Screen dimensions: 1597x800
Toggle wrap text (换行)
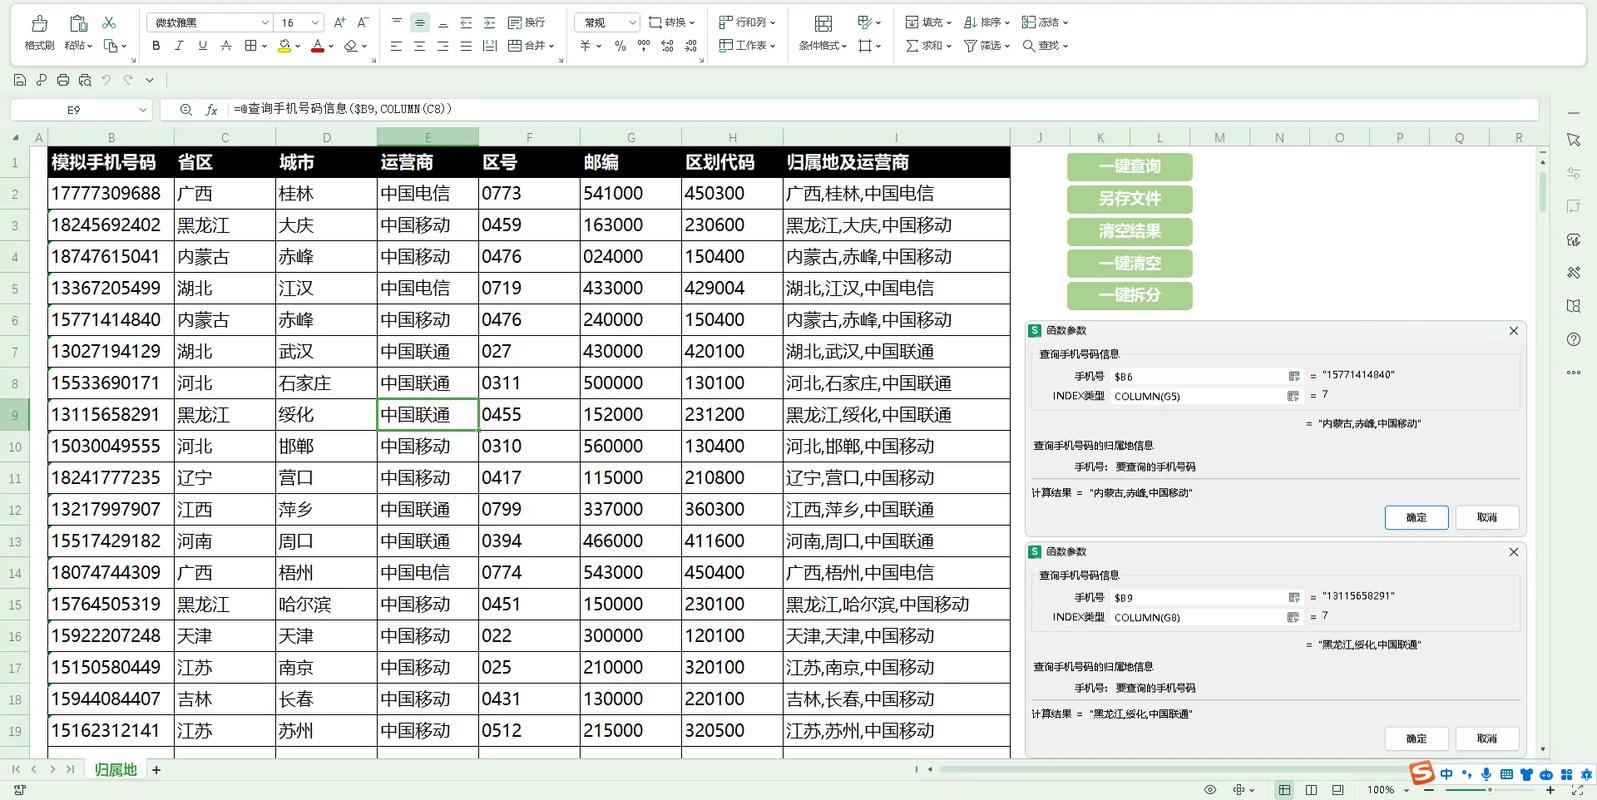click(526, 22)
